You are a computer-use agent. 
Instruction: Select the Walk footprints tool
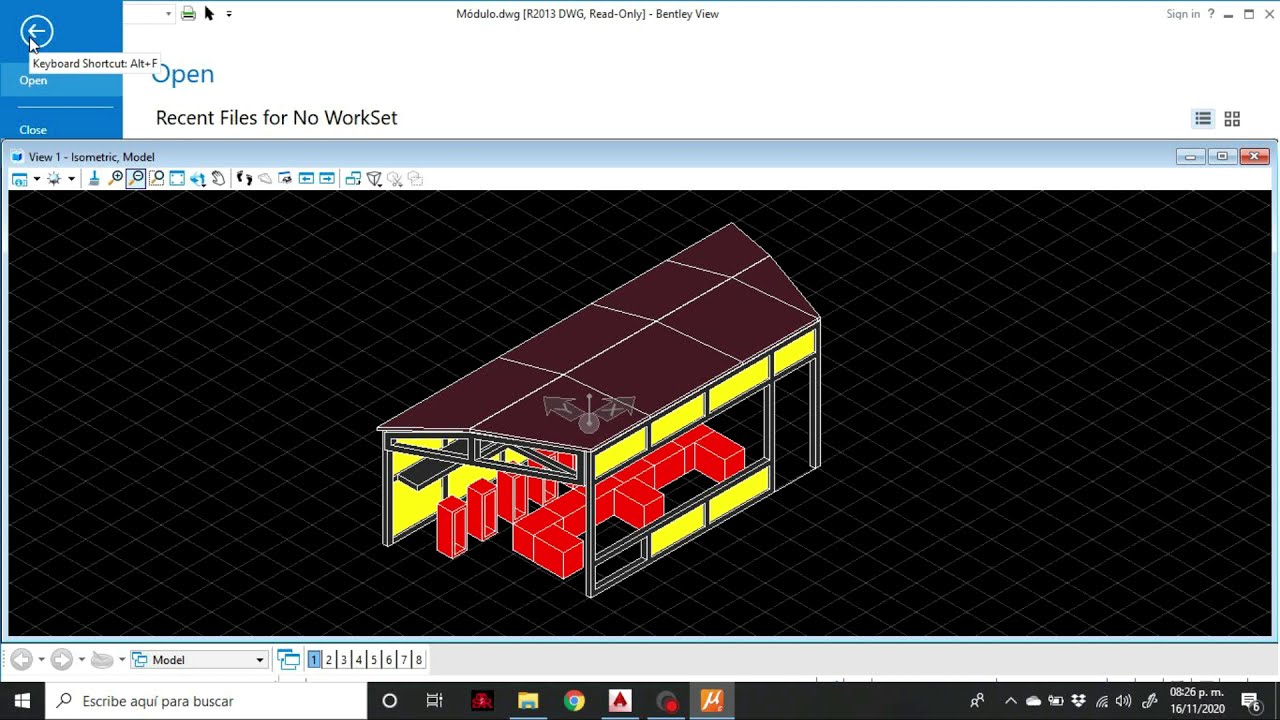244,179
